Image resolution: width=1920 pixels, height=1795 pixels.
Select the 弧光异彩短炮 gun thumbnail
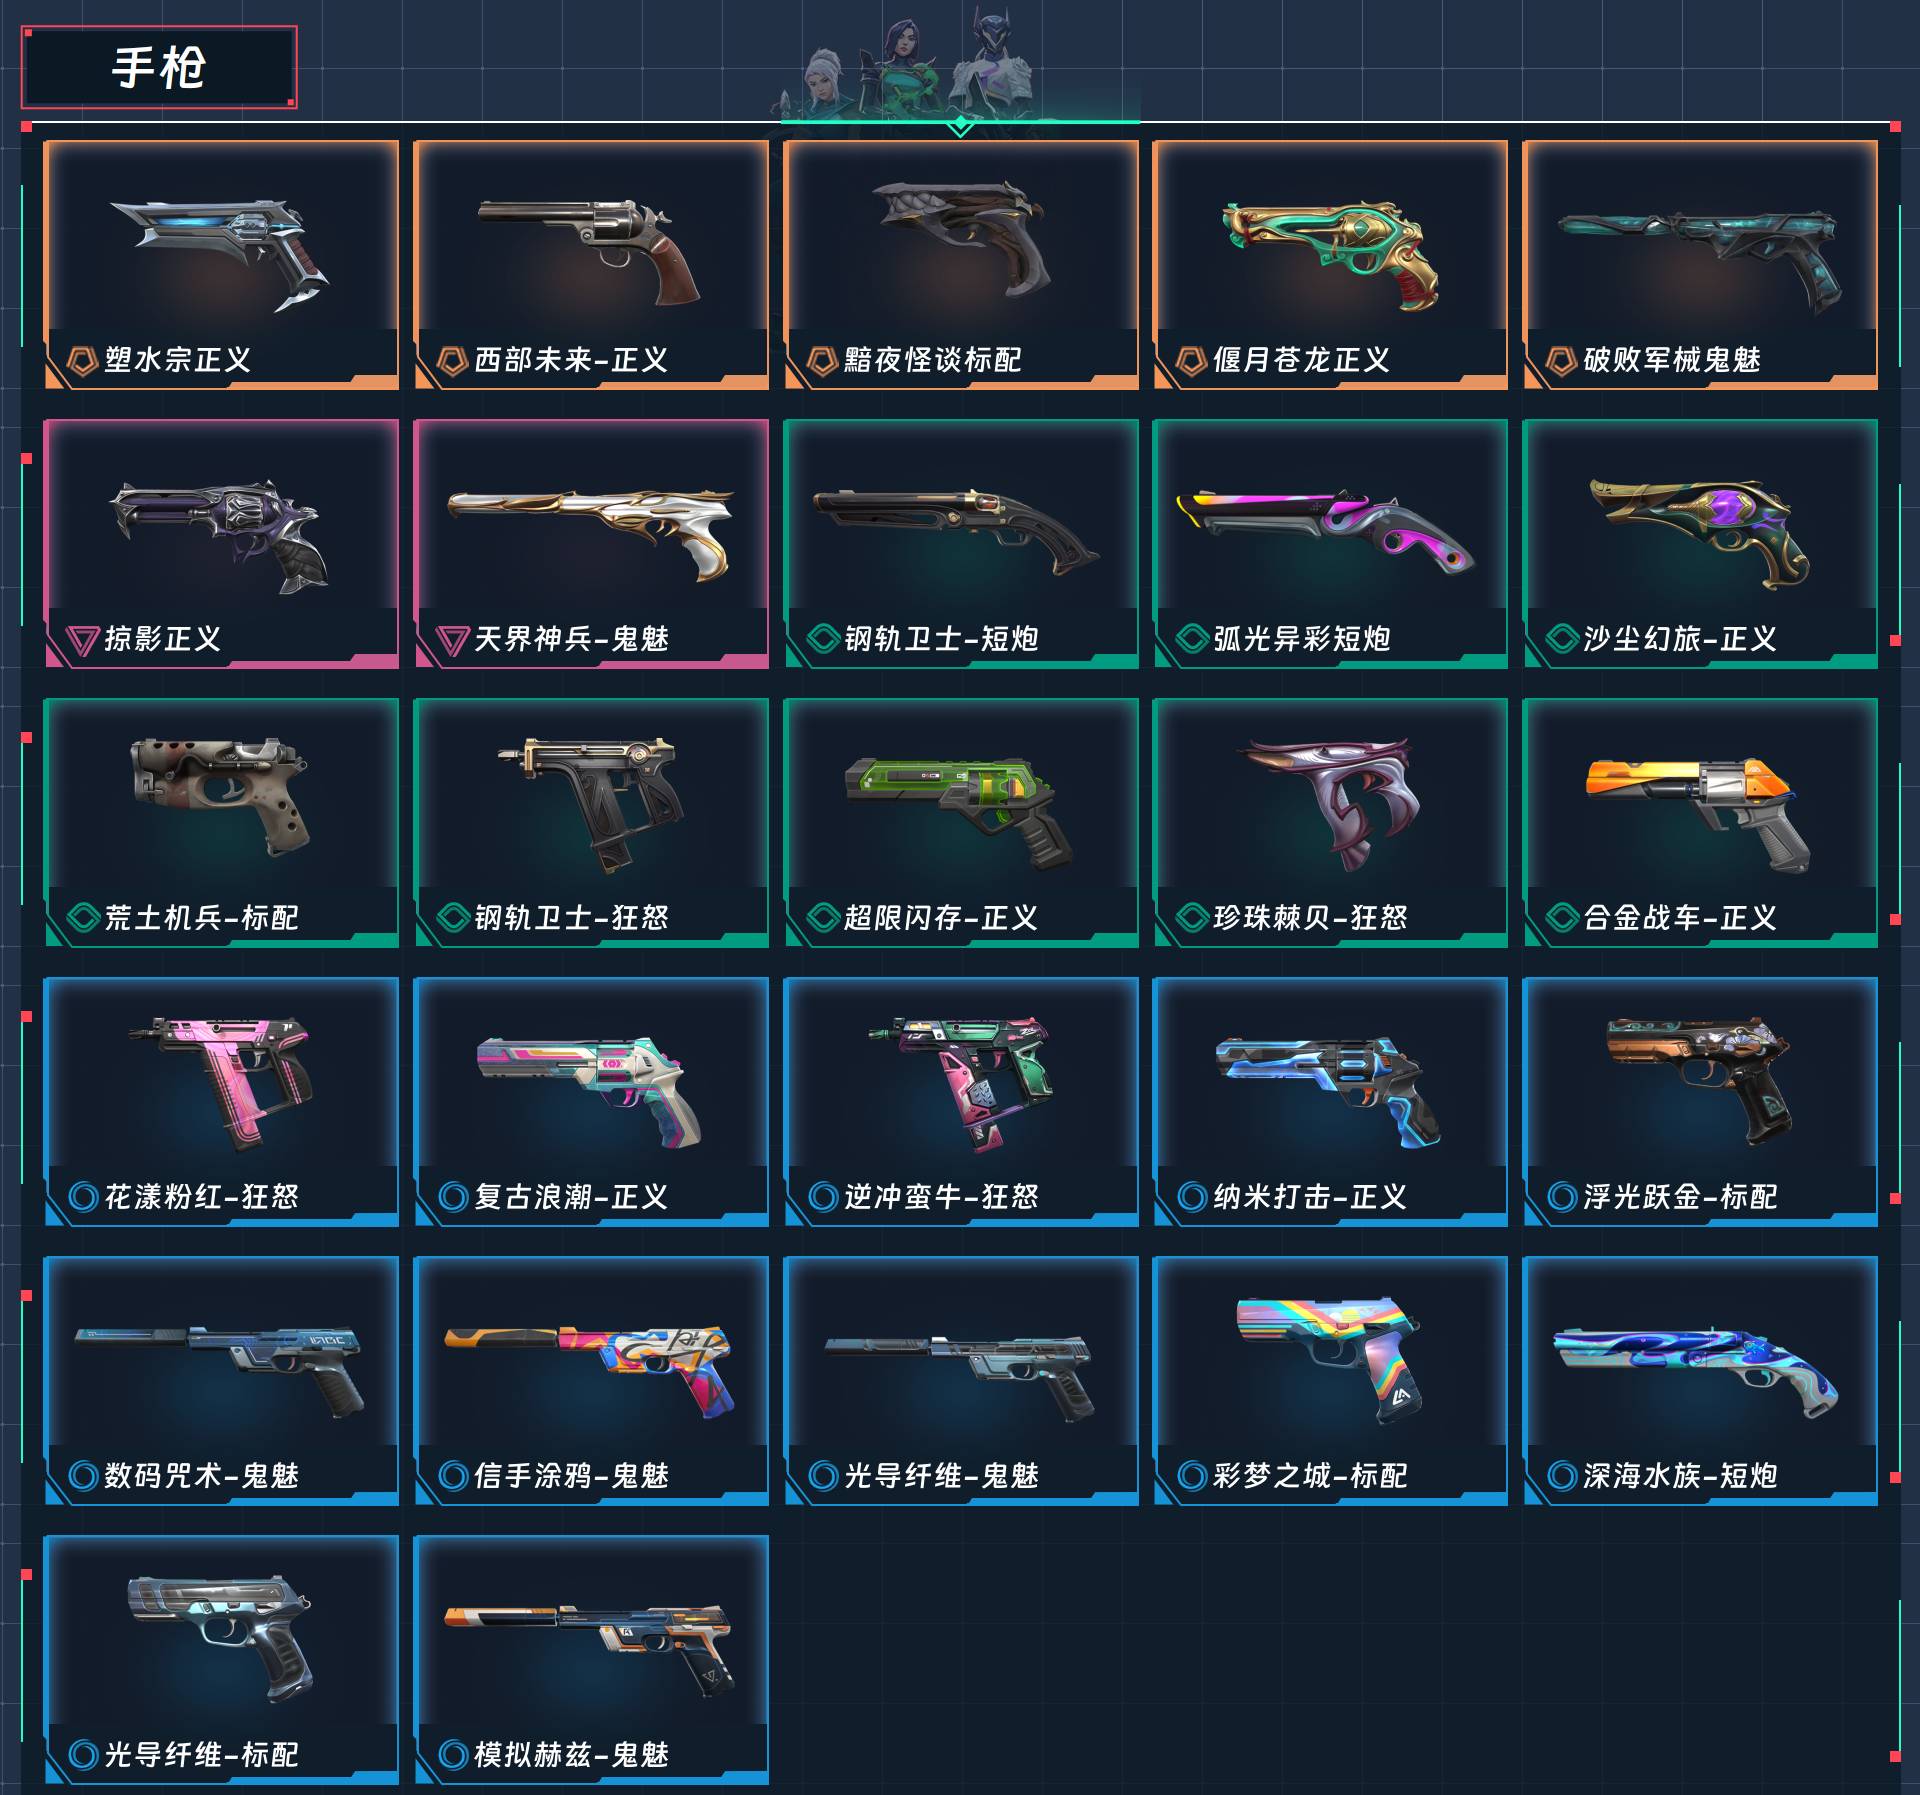coord(1325,534)
